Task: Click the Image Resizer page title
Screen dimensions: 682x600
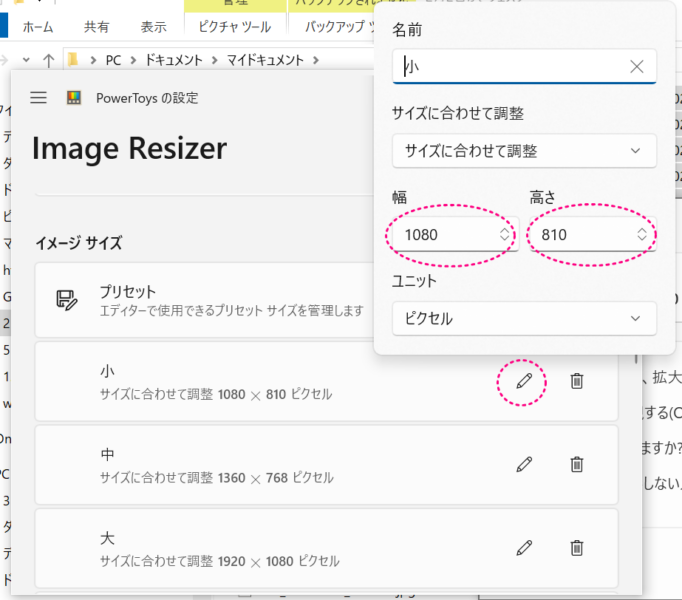Action: point(130,149)
